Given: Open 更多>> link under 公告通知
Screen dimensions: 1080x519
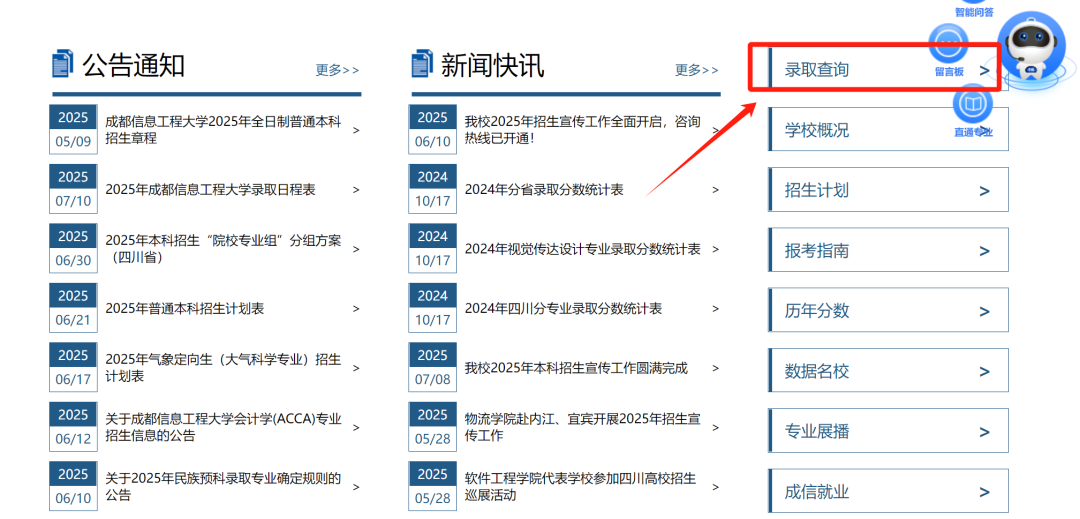Looking at the screenshot, I should 338,70.
